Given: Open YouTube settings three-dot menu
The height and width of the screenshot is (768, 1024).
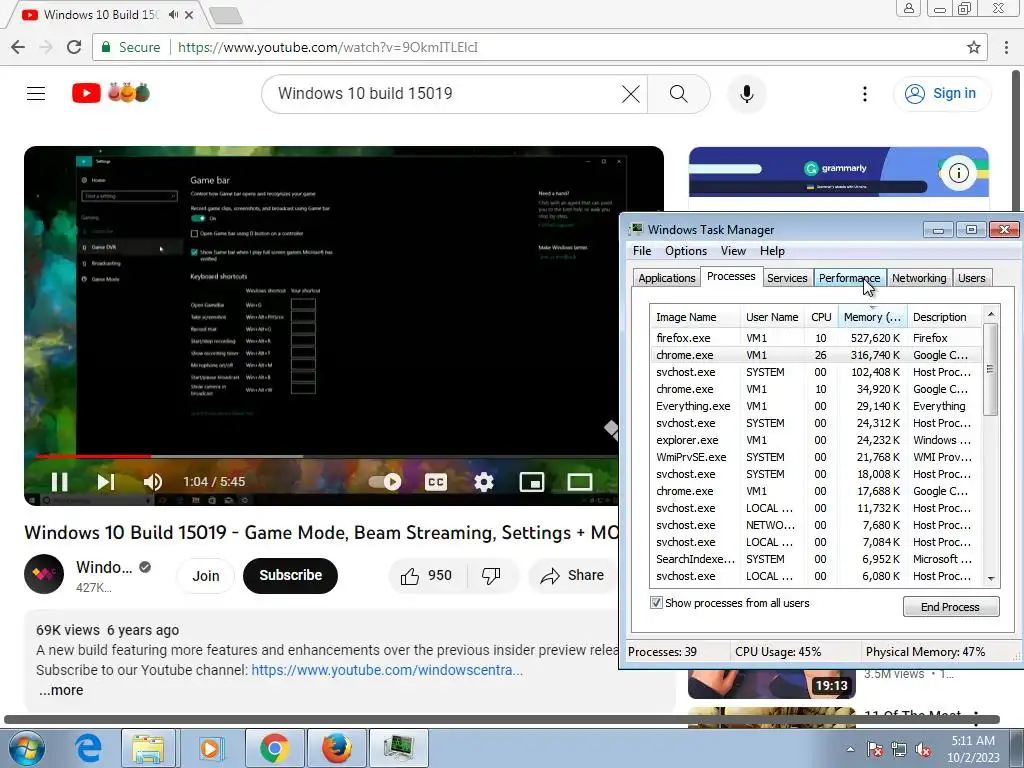Looking at the screenshot, I should click(865, 94).
